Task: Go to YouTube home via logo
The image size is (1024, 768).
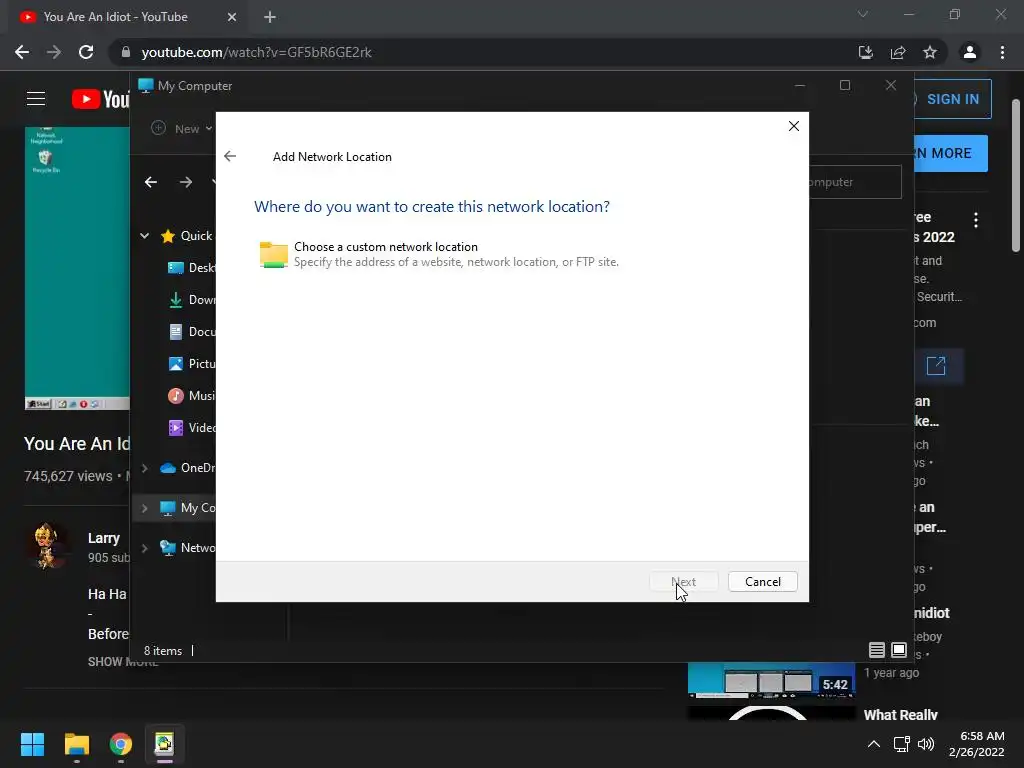Action: [101, 99]
